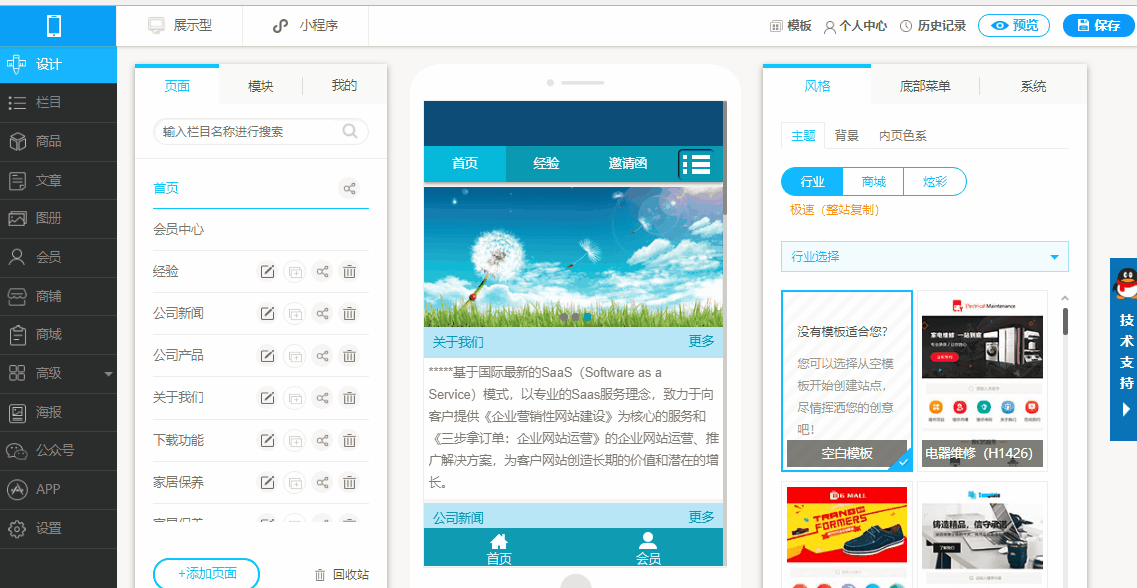Select the 炫彩 colorful toggle
This screenshot has height=588, width=1137.
click(935, 182)
